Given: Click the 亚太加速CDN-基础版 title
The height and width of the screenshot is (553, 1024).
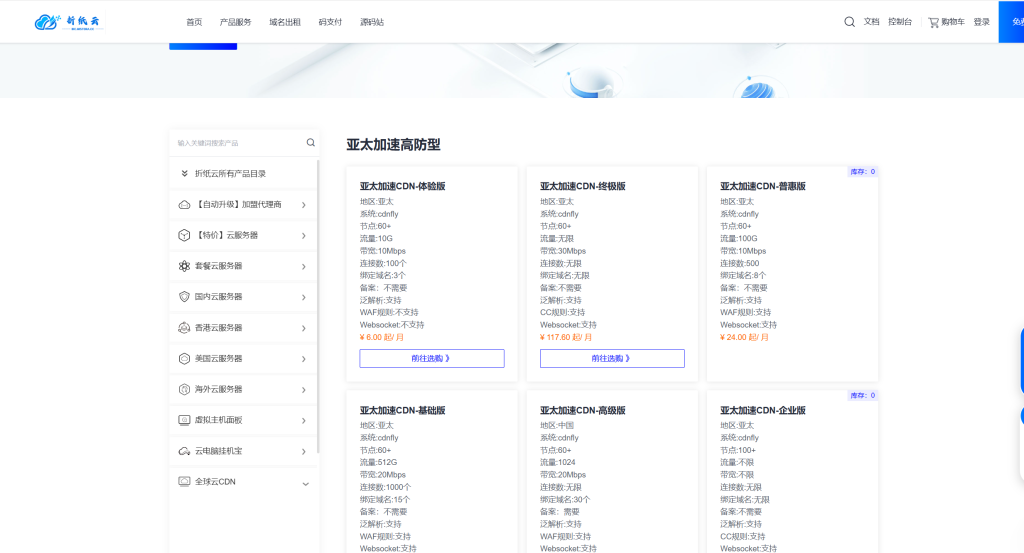Looking at the screenshot, I should 402,410.
